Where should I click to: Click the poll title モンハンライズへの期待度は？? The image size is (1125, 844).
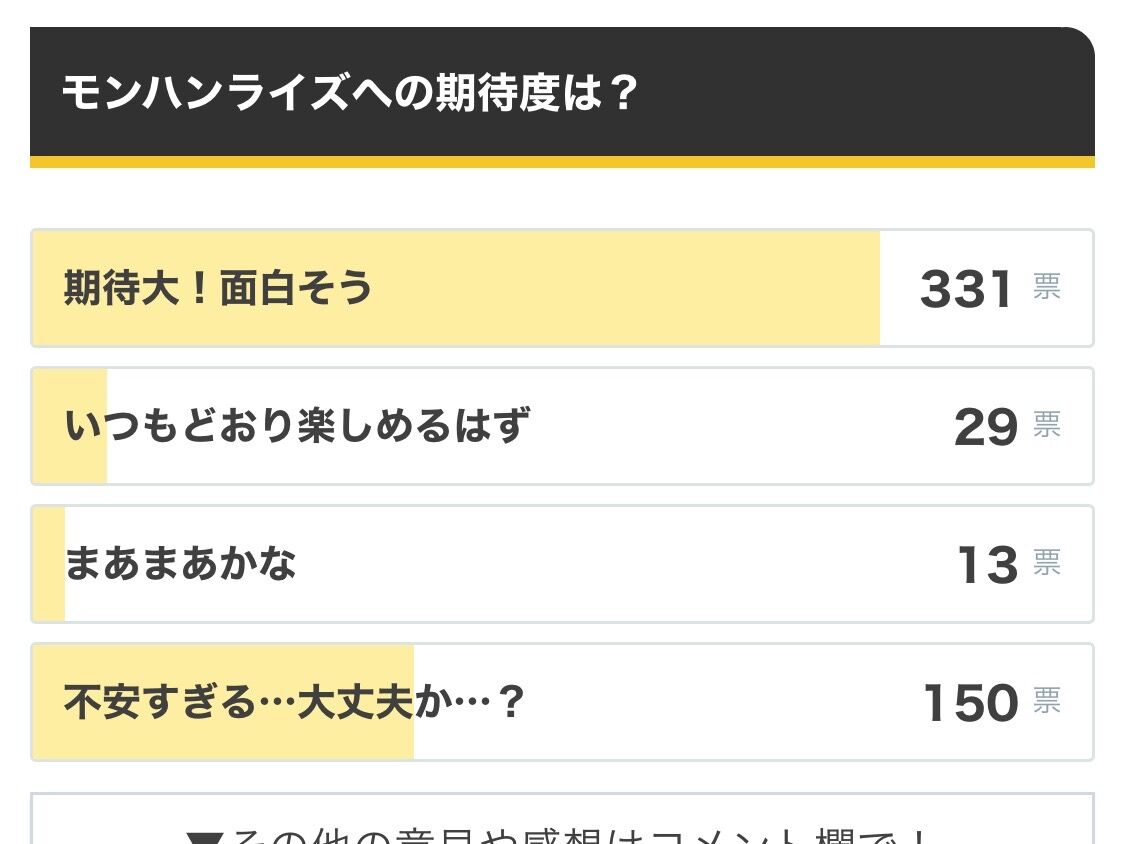point(349,93)
